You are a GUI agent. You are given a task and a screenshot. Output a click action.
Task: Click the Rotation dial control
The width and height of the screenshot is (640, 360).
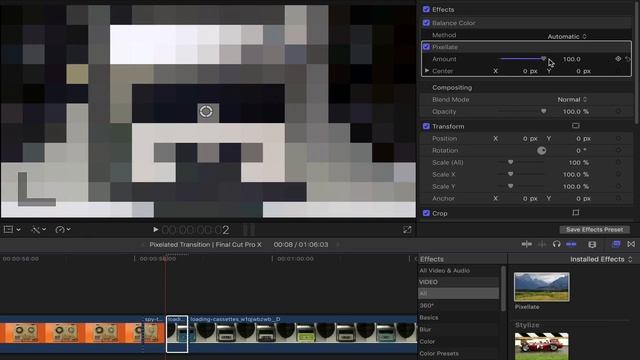click(542, 151)
